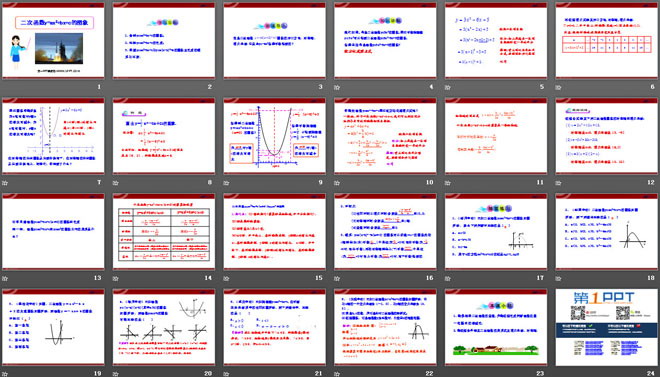Select slide 9 thumbnail with large parabola
660x377 pixels.
(274, 136)
